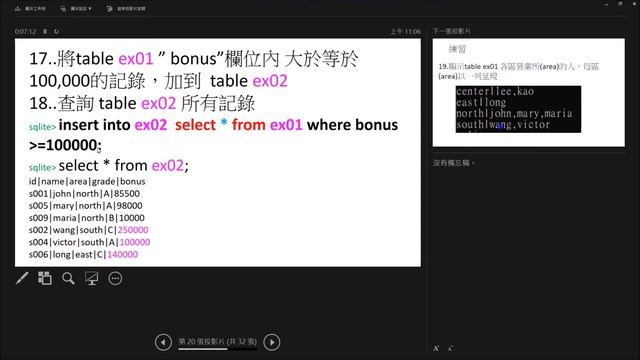
Task: Pause the presentation timer
Action: point(45,31)
